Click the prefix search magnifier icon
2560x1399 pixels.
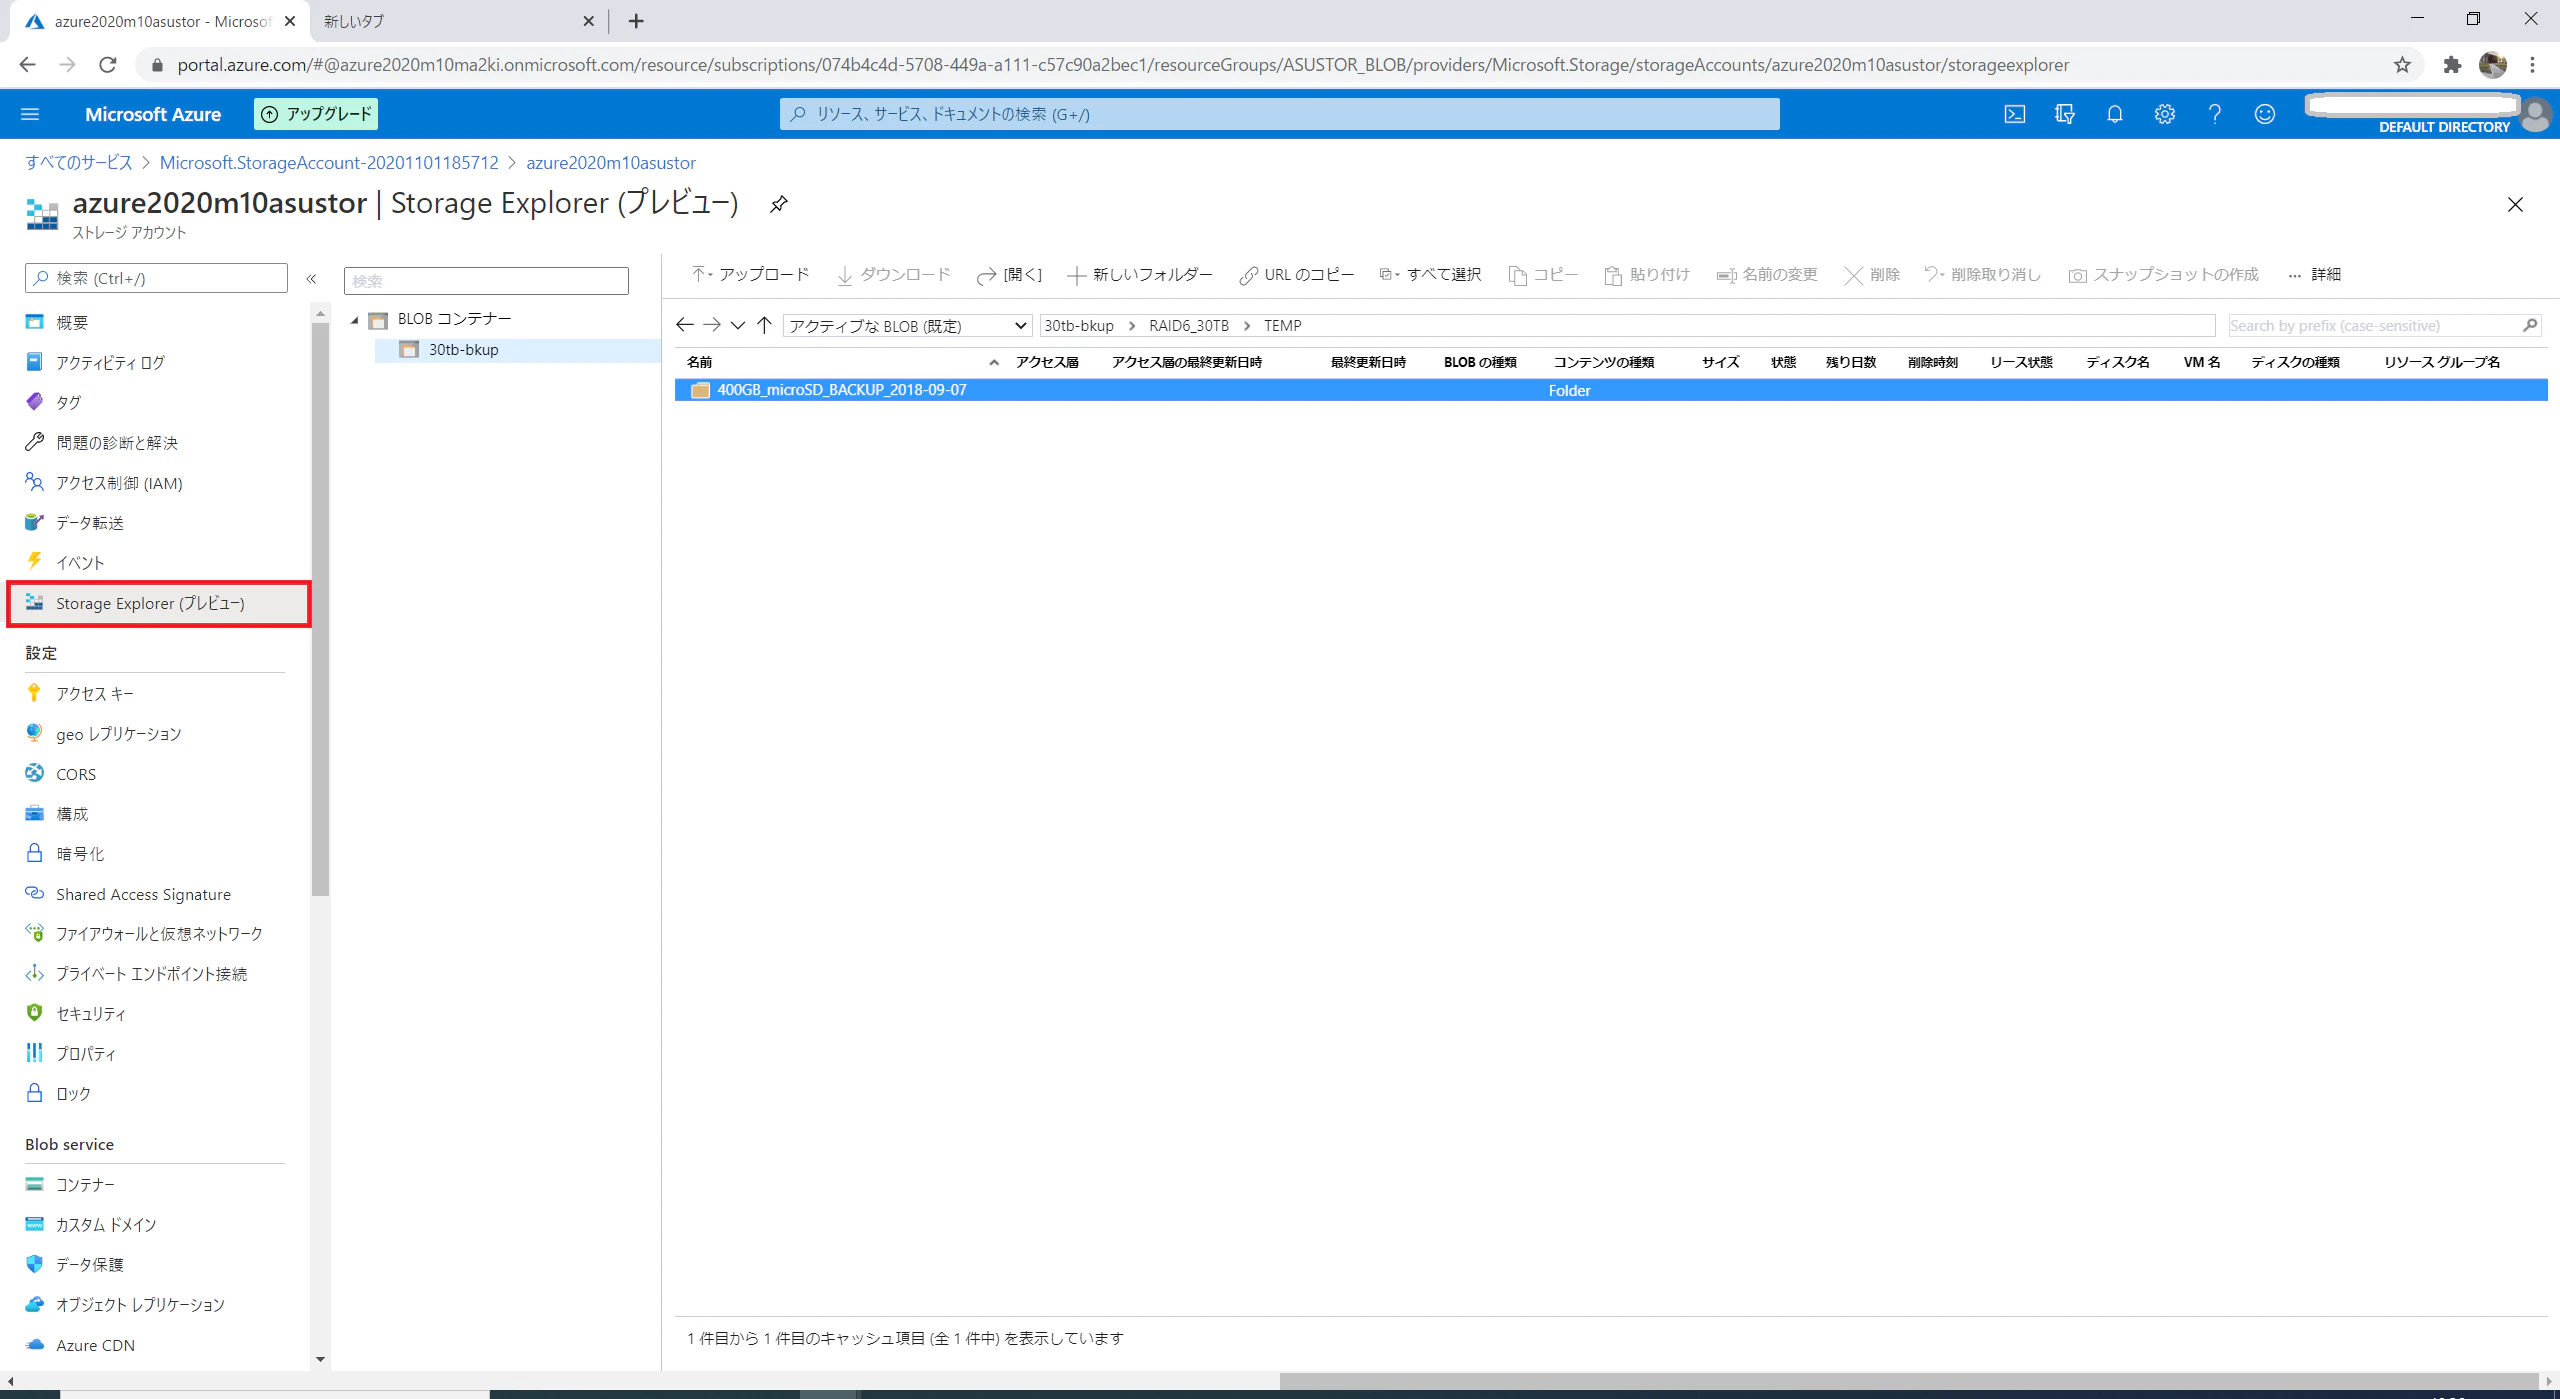click(x=2530, y=325)
